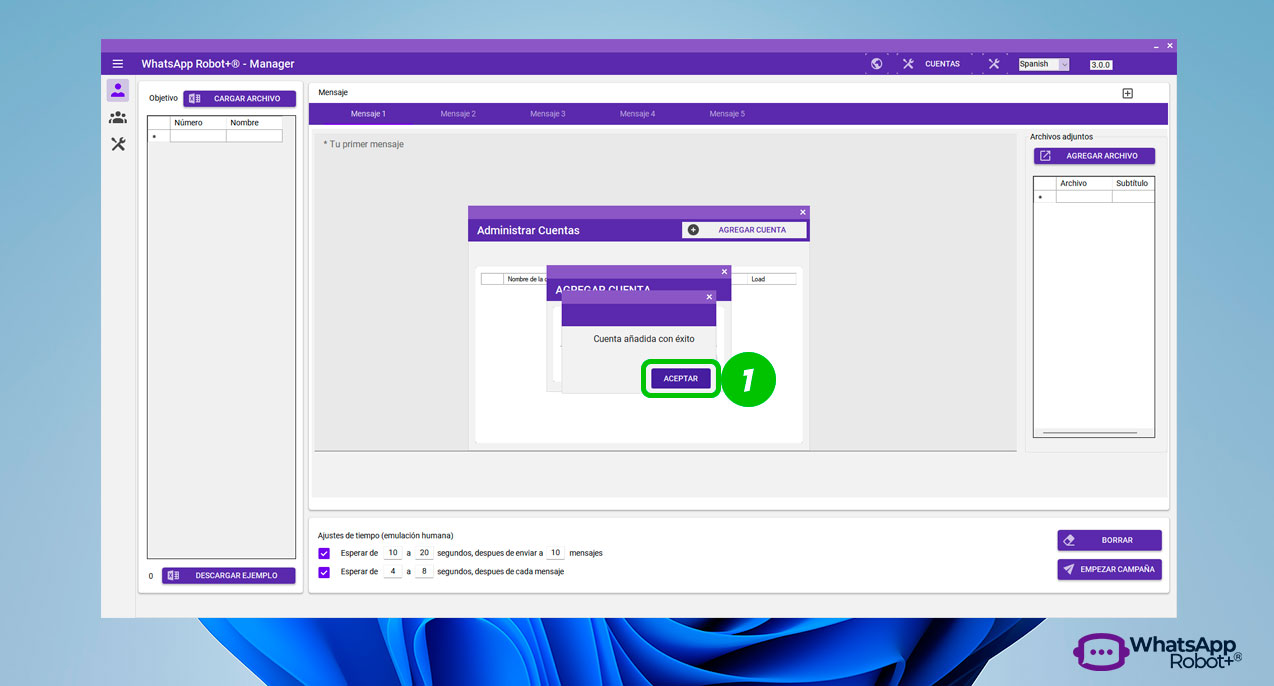Open the Spanish language dropdown

tap(1044, 64)
